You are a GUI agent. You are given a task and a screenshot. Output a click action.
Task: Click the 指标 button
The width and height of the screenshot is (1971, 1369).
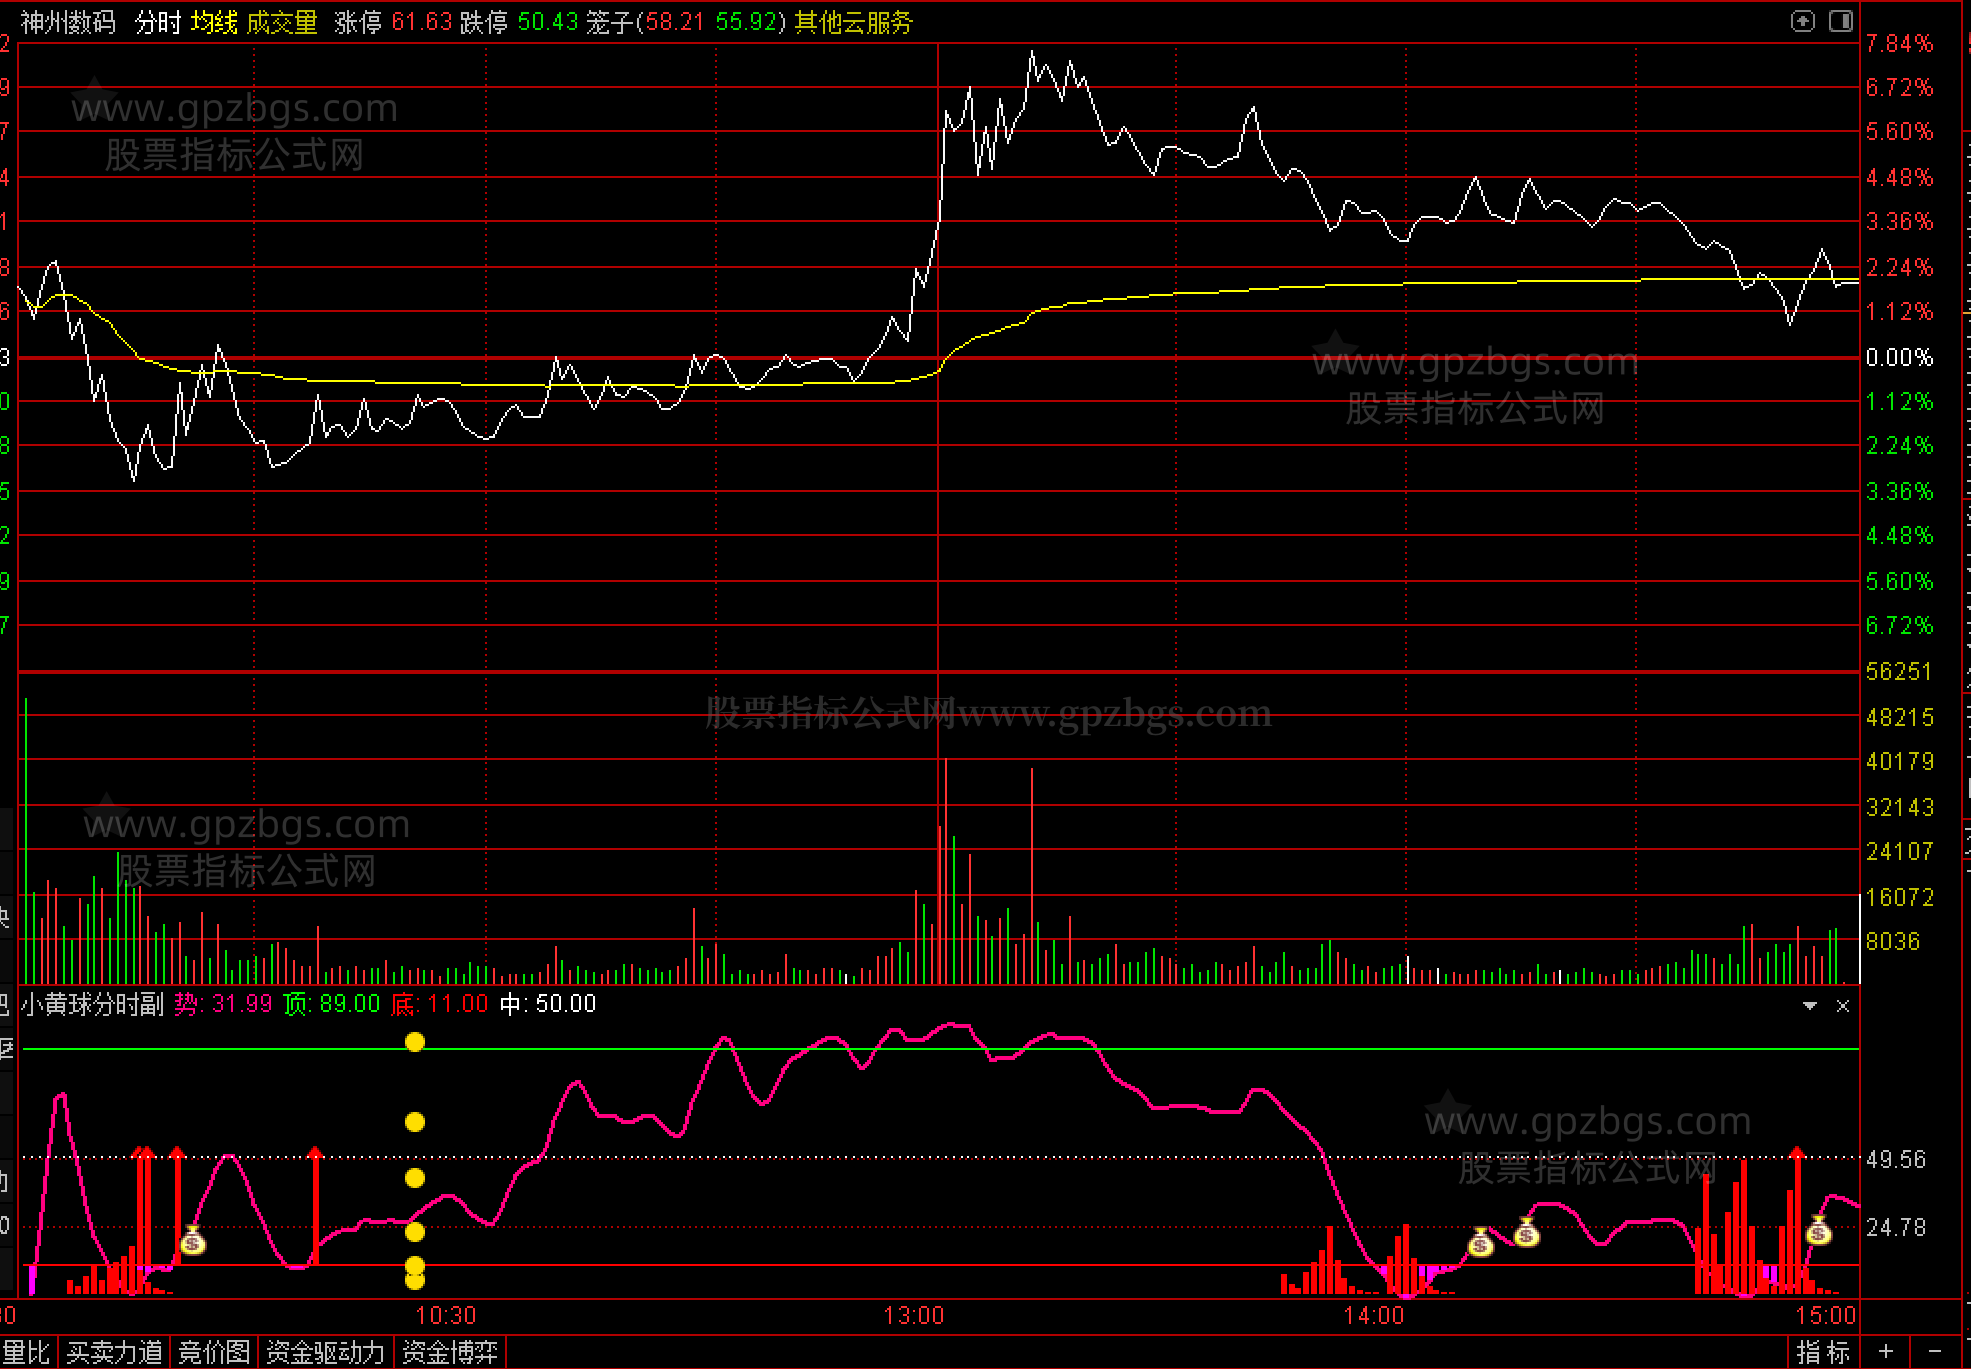point(1822,1353)
